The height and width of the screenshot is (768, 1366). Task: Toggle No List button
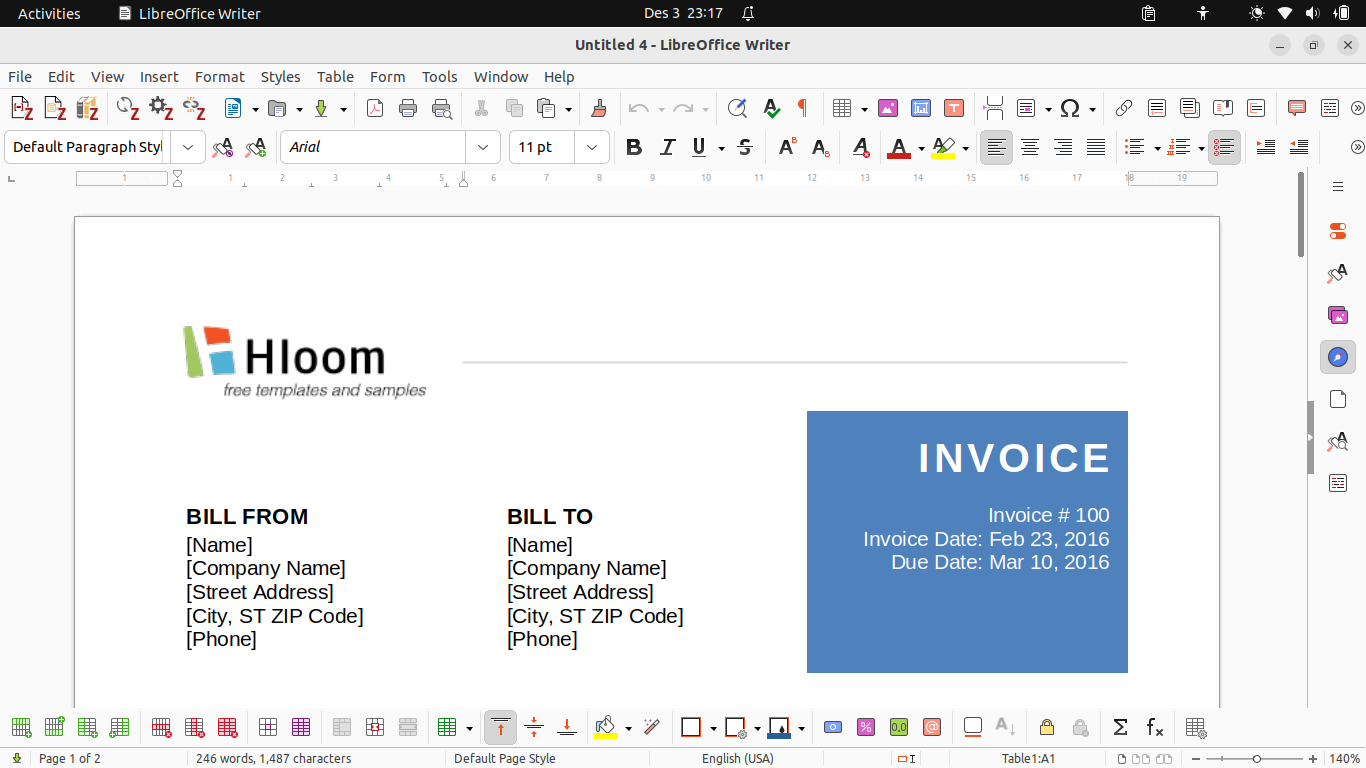[1224, 148]
